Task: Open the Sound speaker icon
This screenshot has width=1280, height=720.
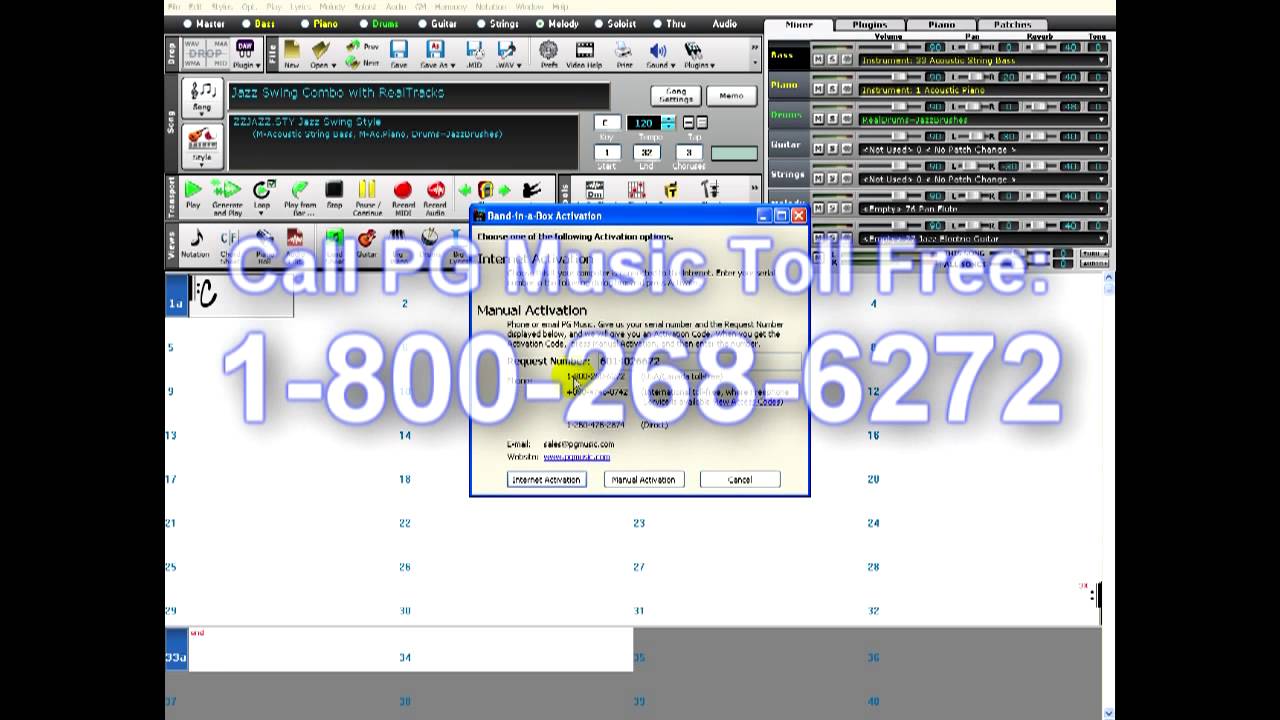Action: click(x=659, y=54)
